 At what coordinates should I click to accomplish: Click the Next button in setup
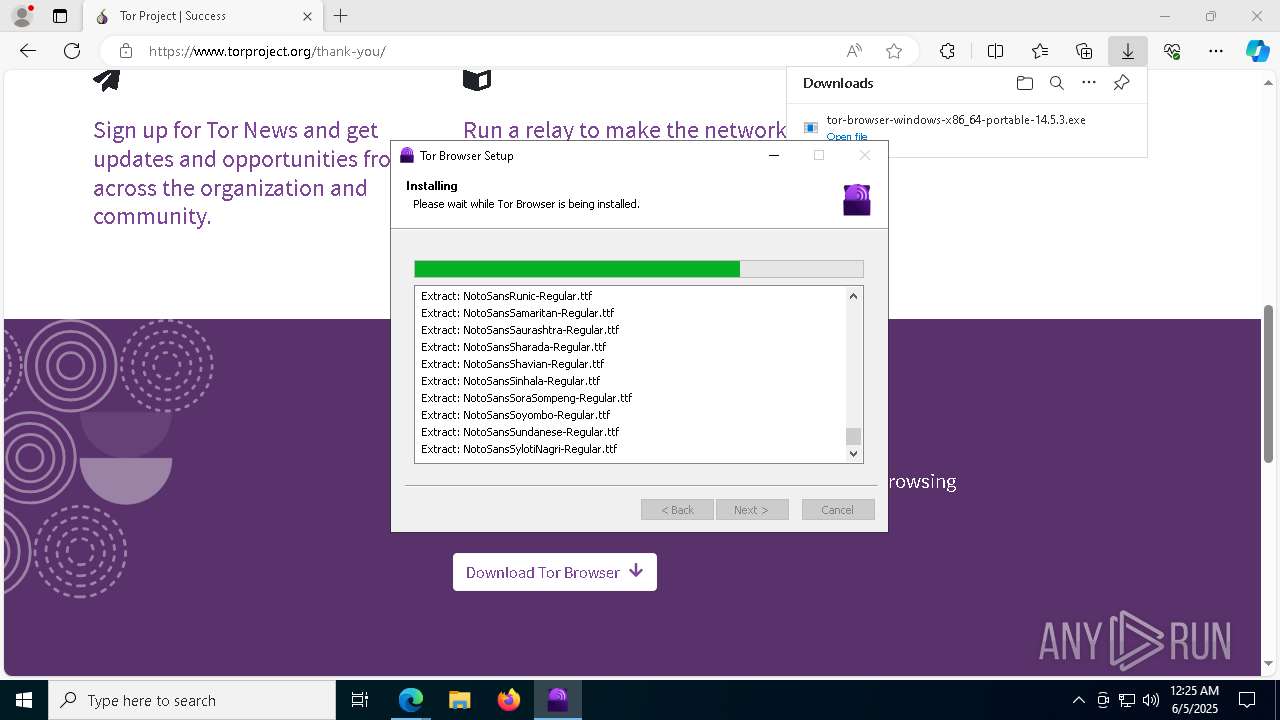[752, 510]
